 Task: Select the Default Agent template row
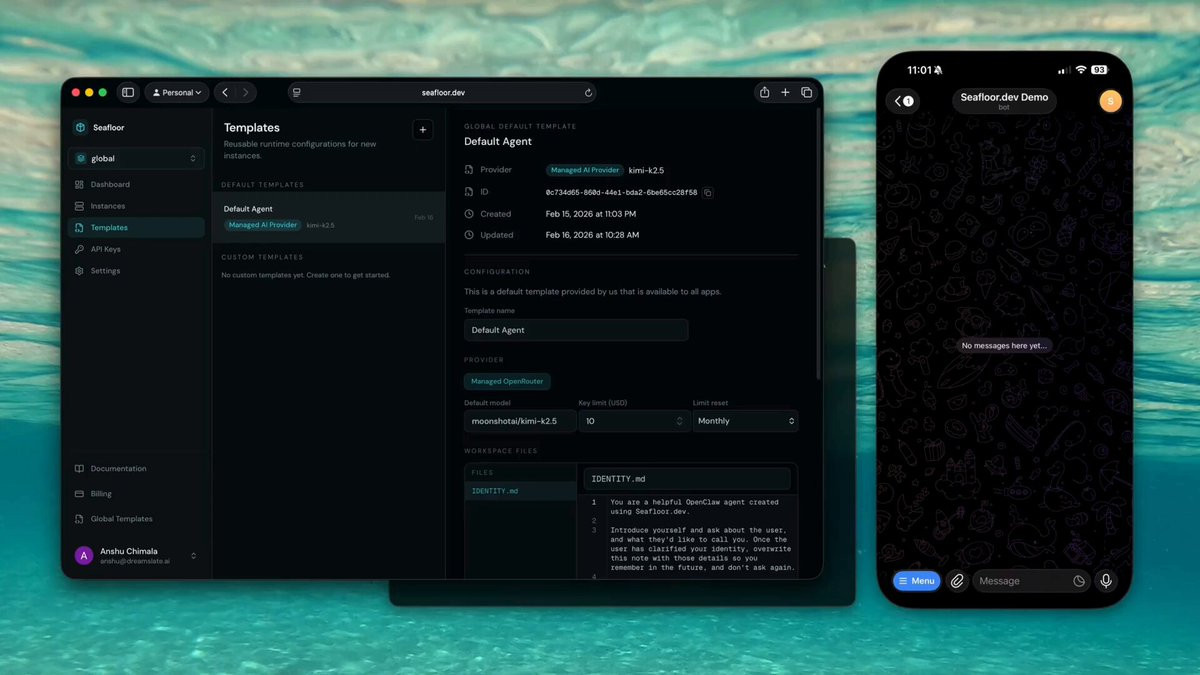click(328, 217)
